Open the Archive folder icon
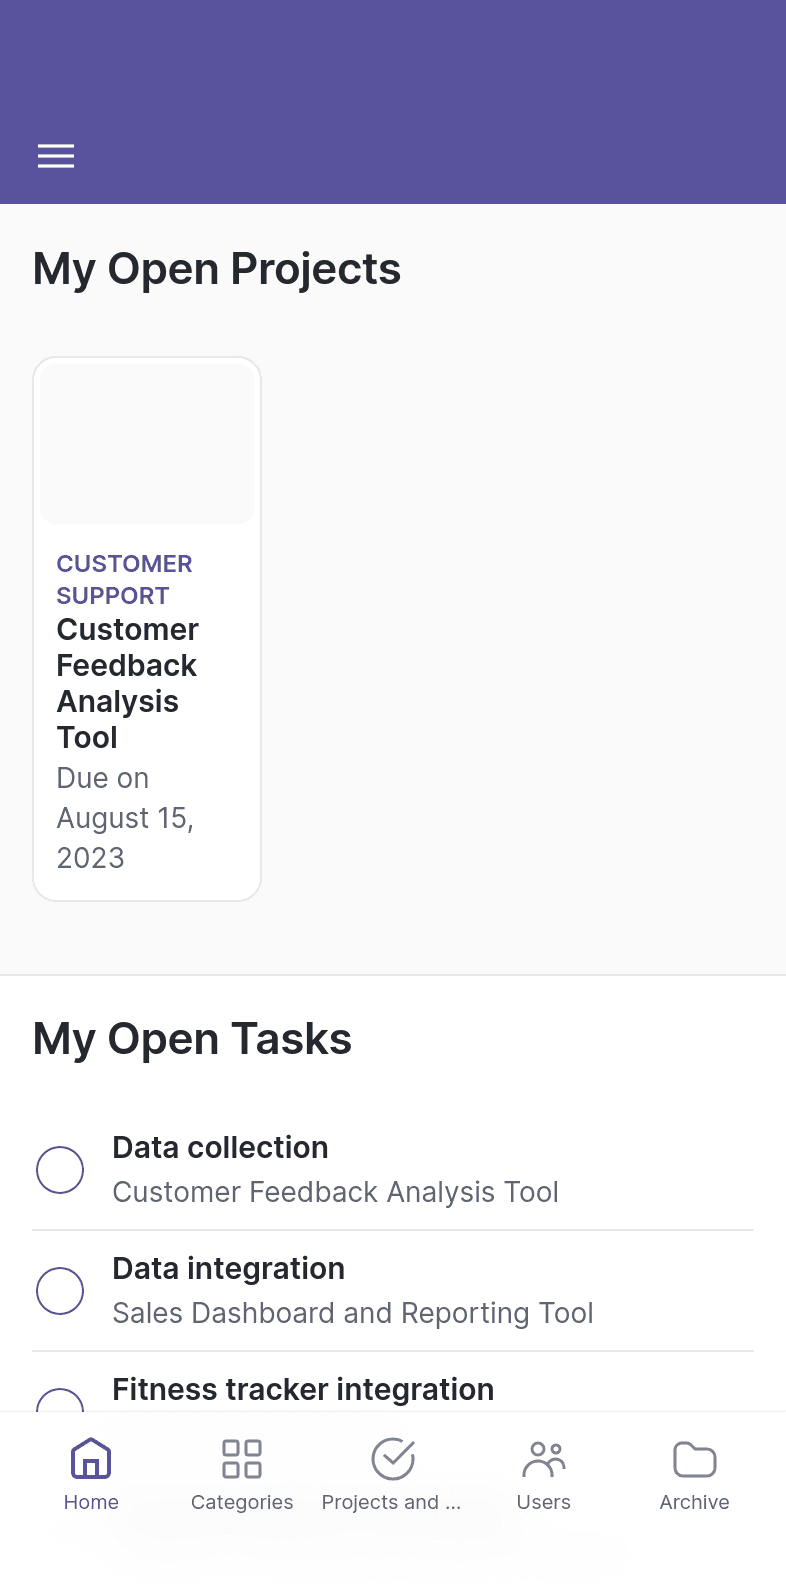786x1592 pixels. tap(695, 1459)
